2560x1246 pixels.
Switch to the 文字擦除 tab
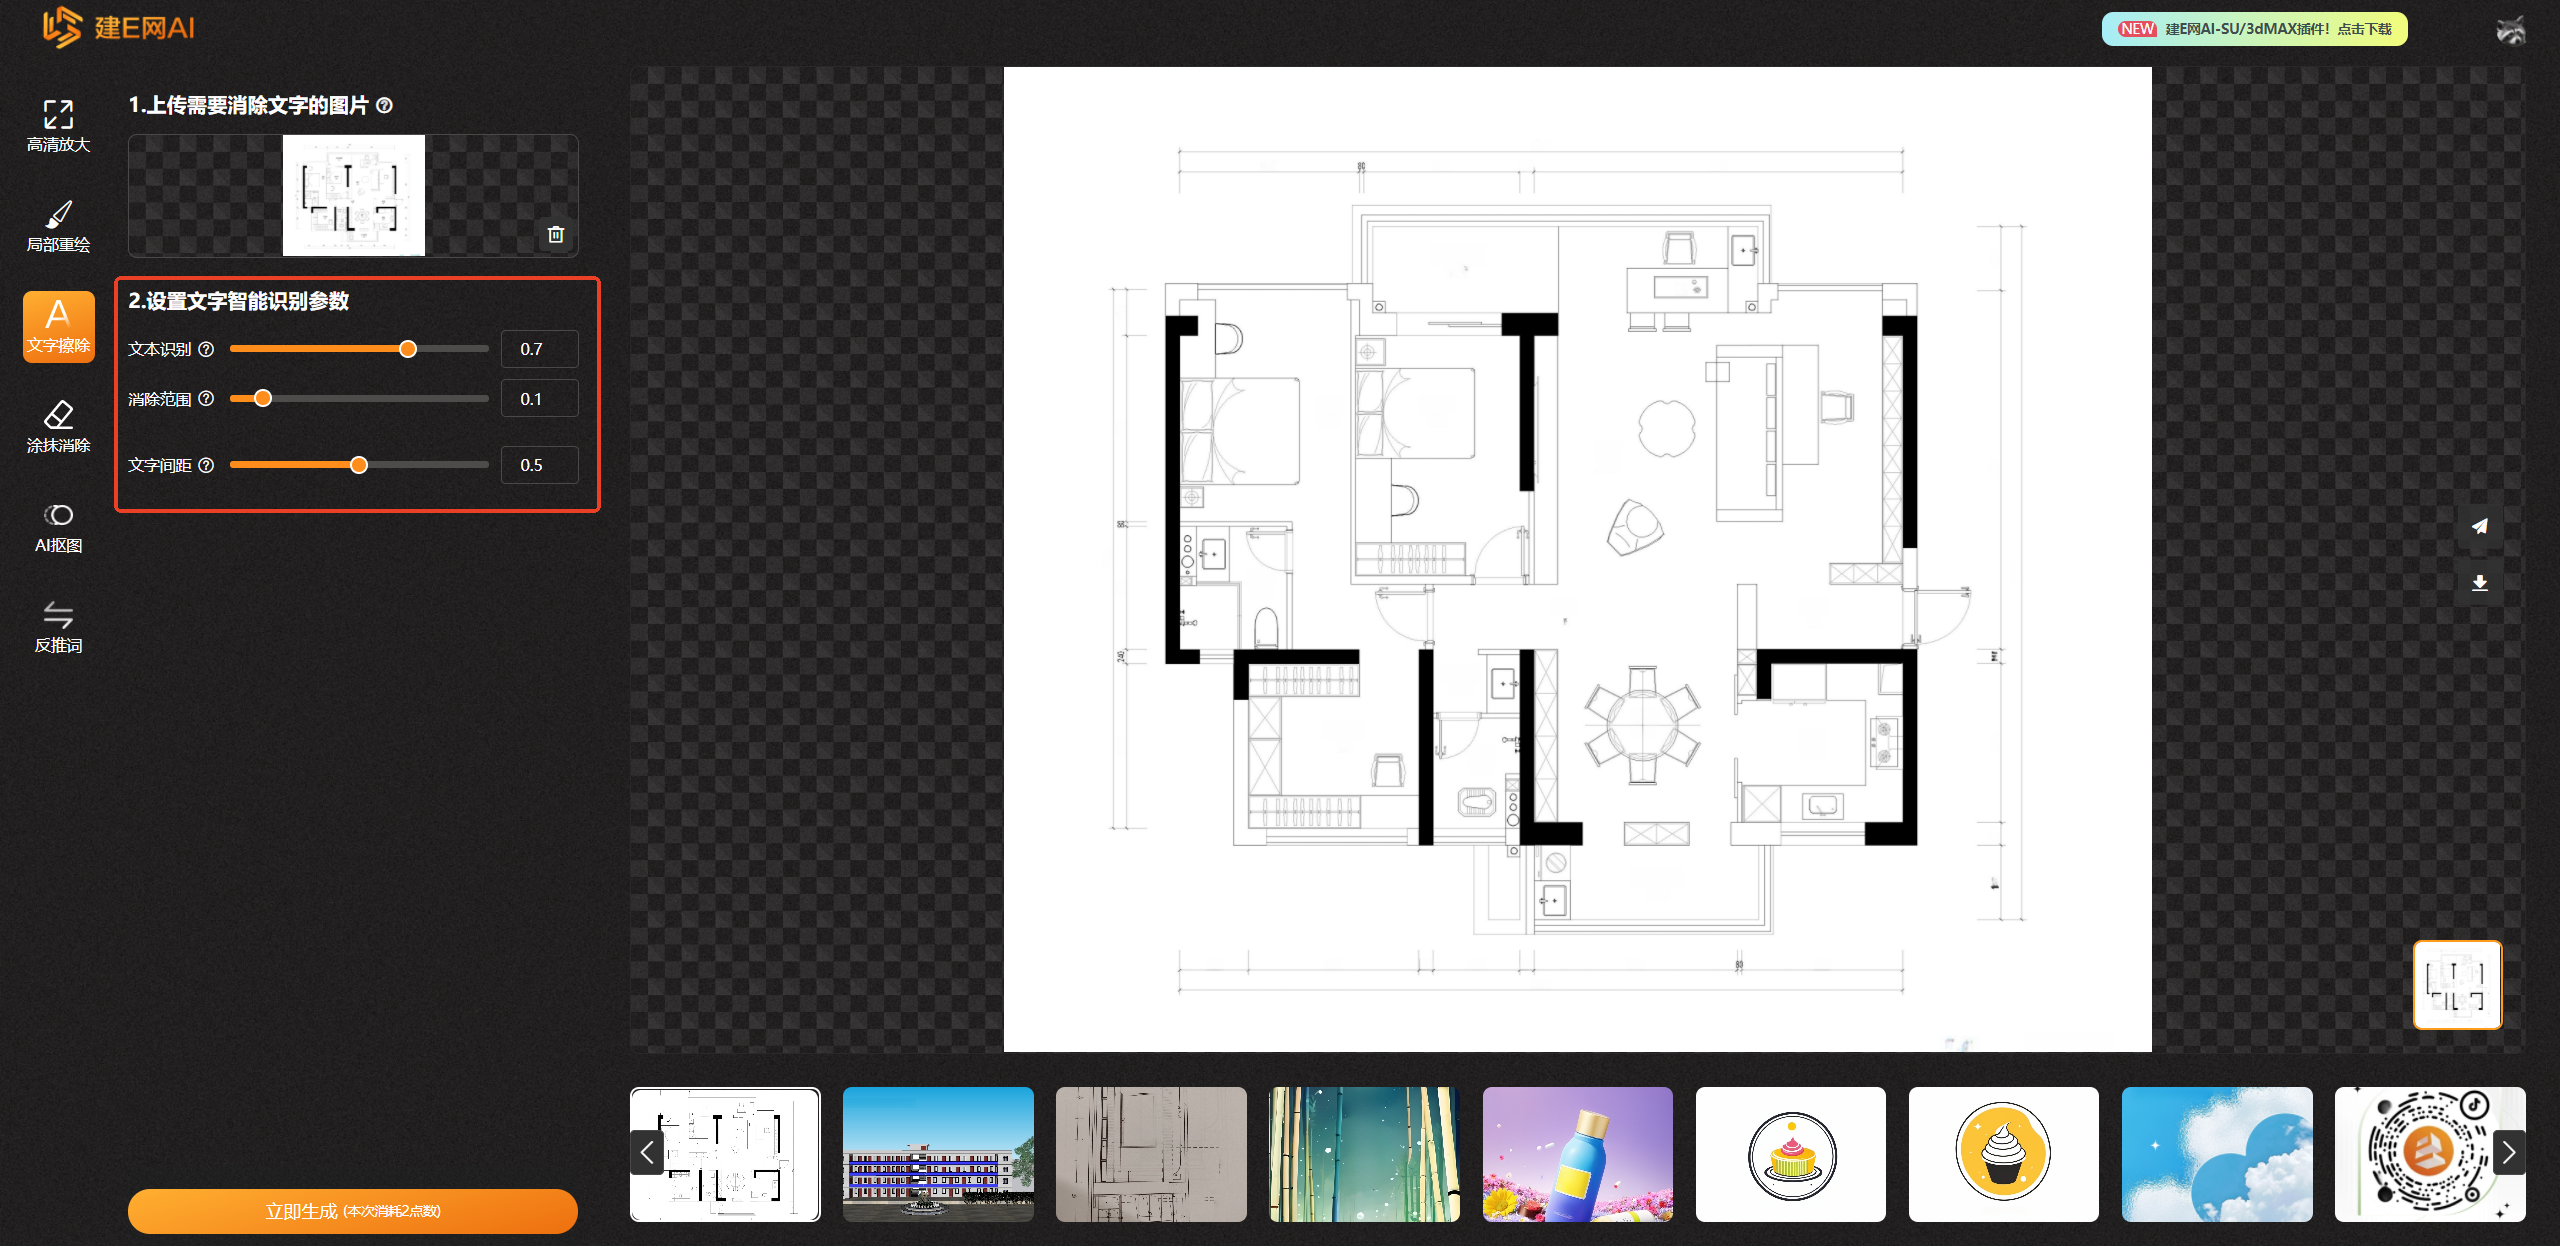click(58, 326)
